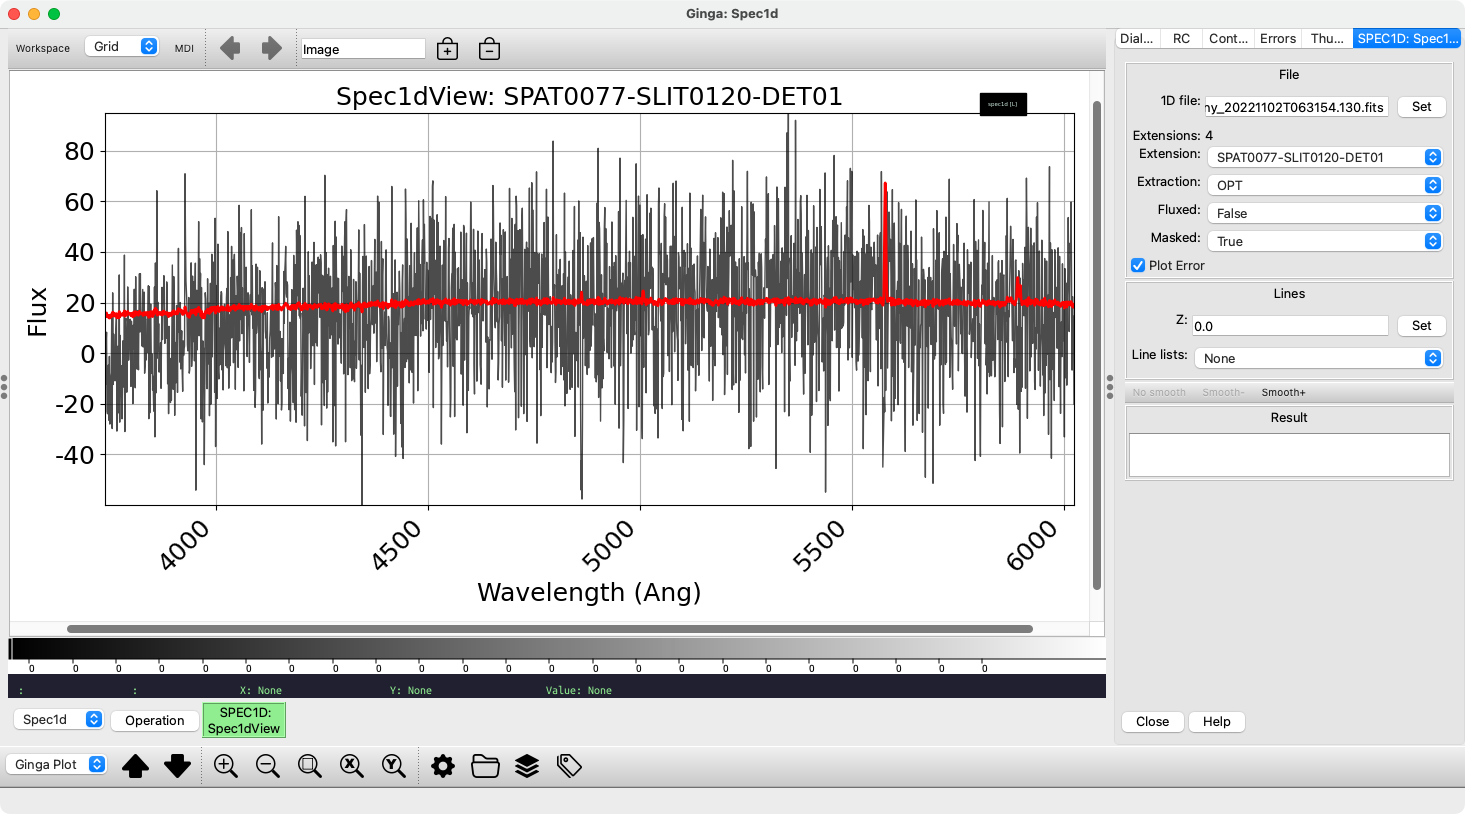Fit X axis zoom icon
This screenshot has height=814, width=1465.
(x=352, y=766)
